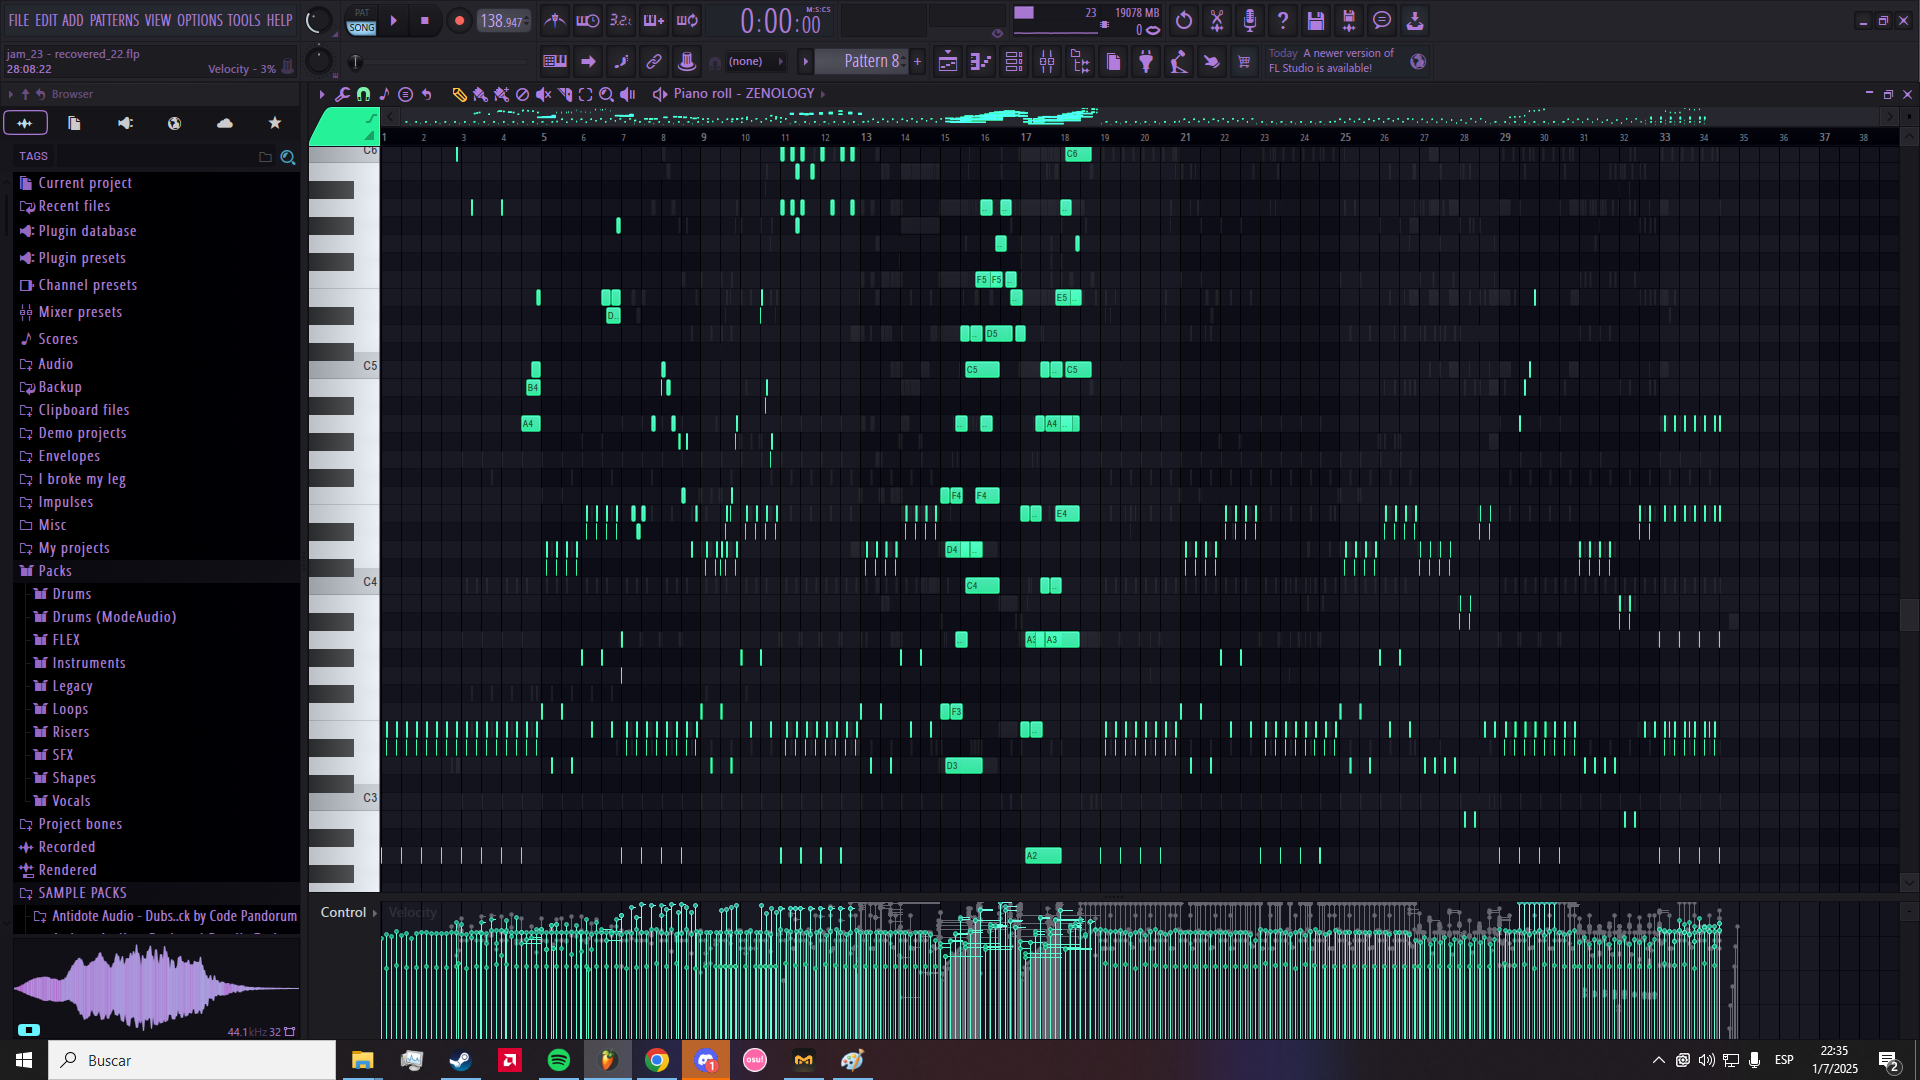
Task: Open the FILE menu
Action: click(19, 20)
